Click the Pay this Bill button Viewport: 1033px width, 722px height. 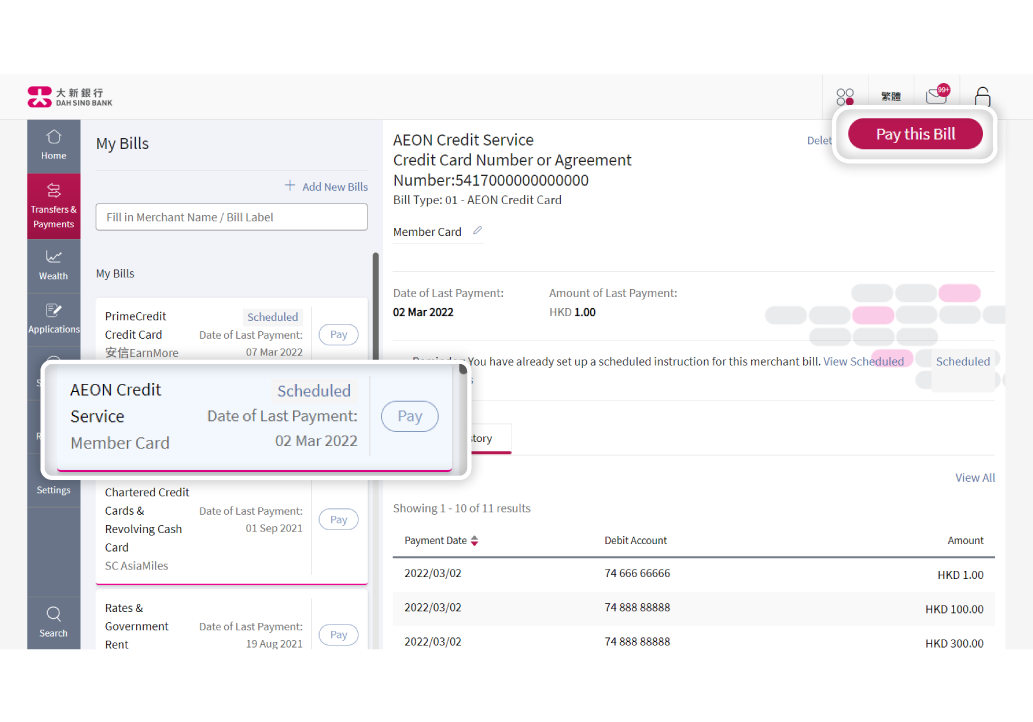915,134
